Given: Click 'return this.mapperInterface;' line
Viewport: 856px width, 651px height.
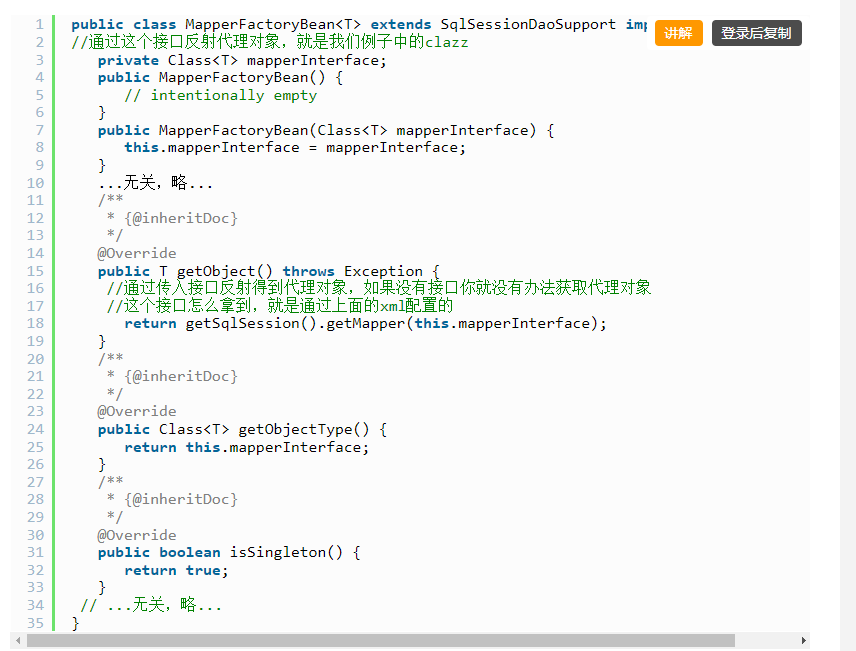Looking at the screenshot, I should 247,447.
